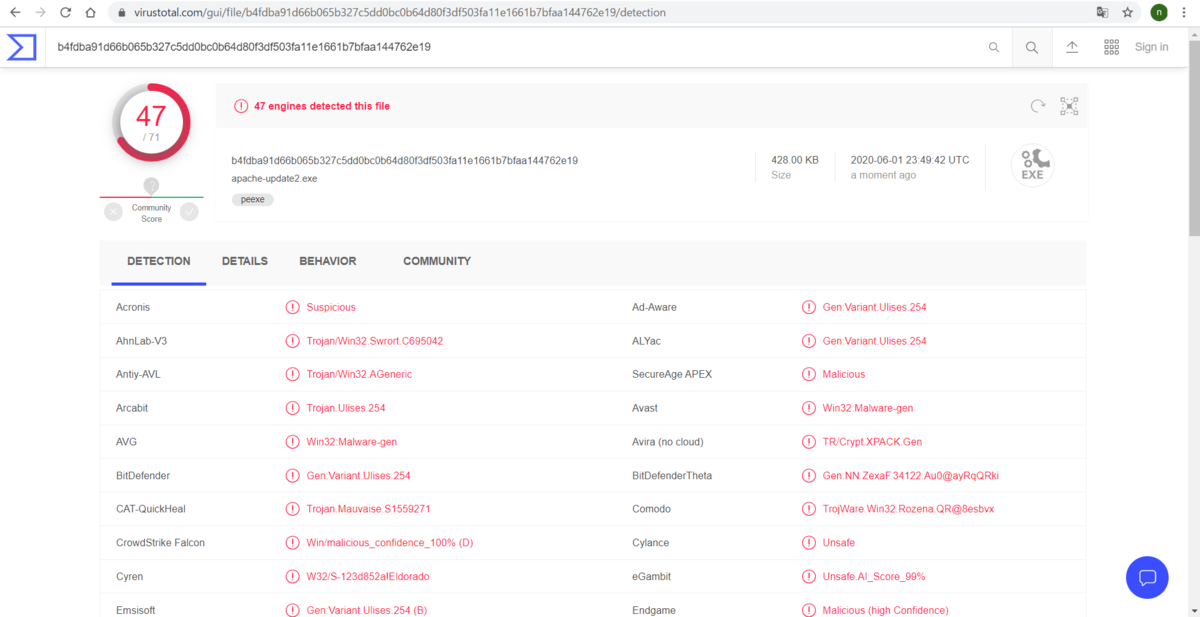The image size is (1200, 617).
Task: Click AVG Win32:Malware-gen result
Action: (x=352, y=442)
